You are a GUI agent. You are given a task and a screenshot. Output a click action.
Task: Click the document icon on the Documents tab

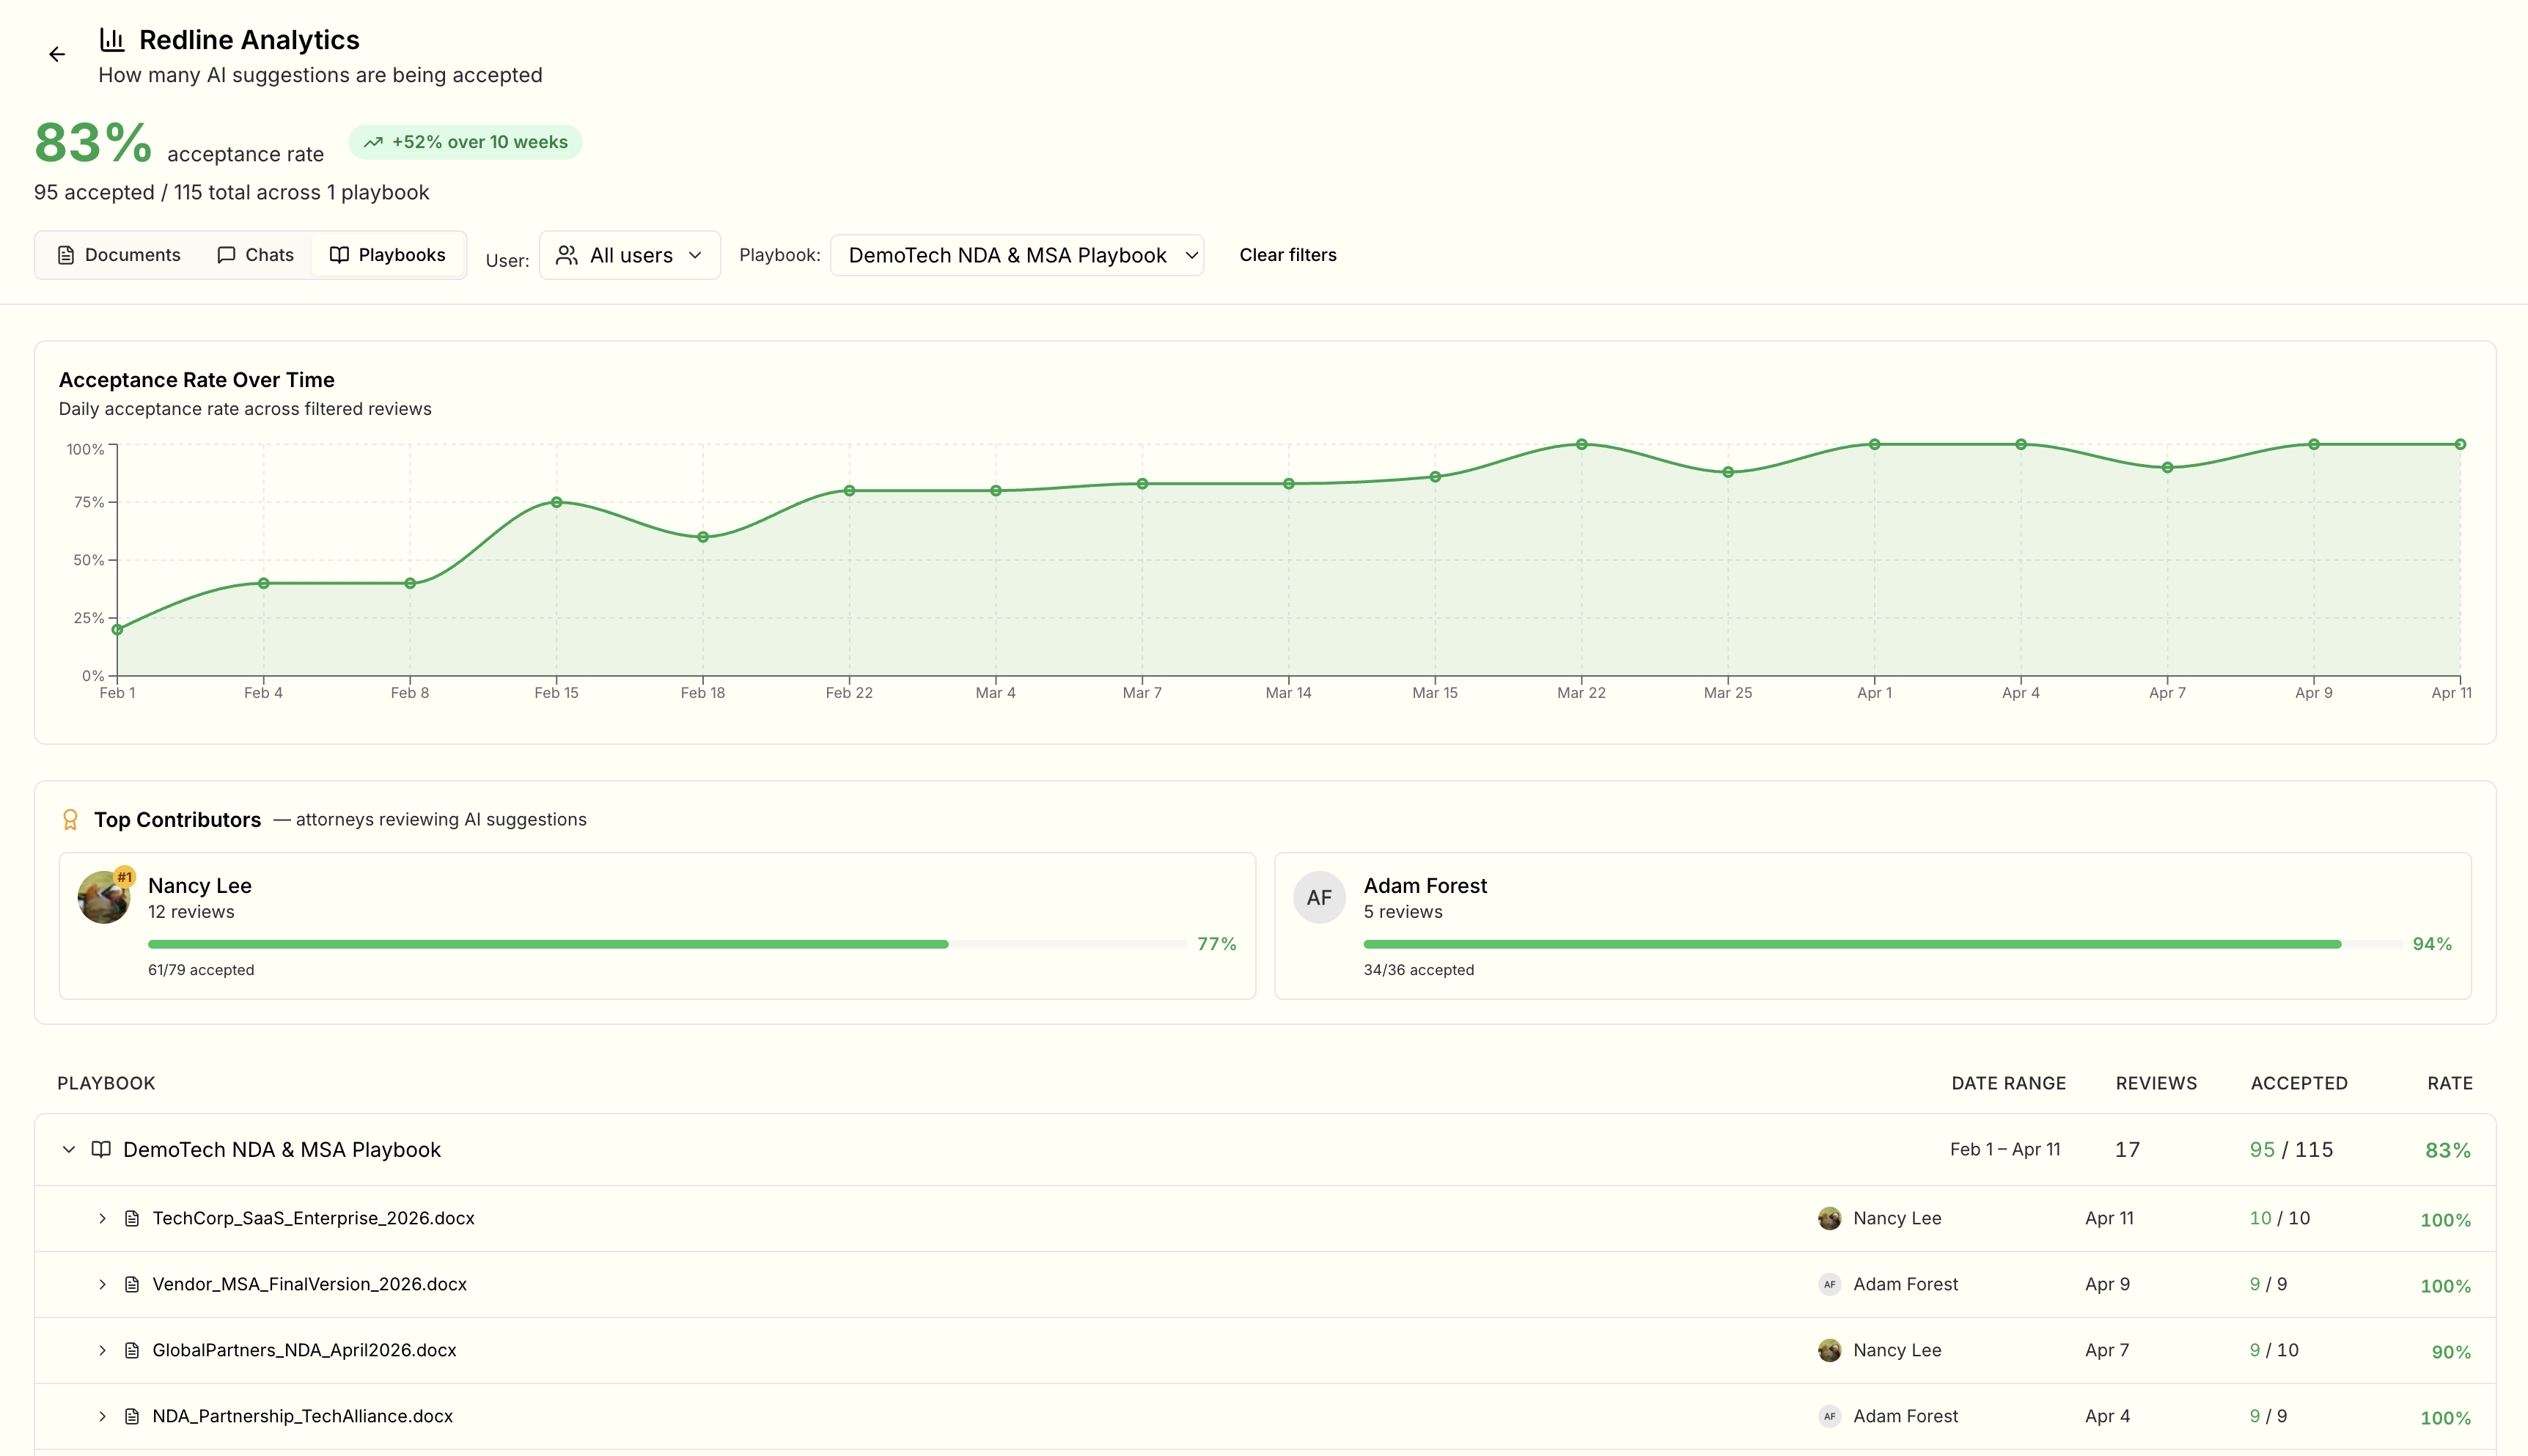tap(66, 255)
